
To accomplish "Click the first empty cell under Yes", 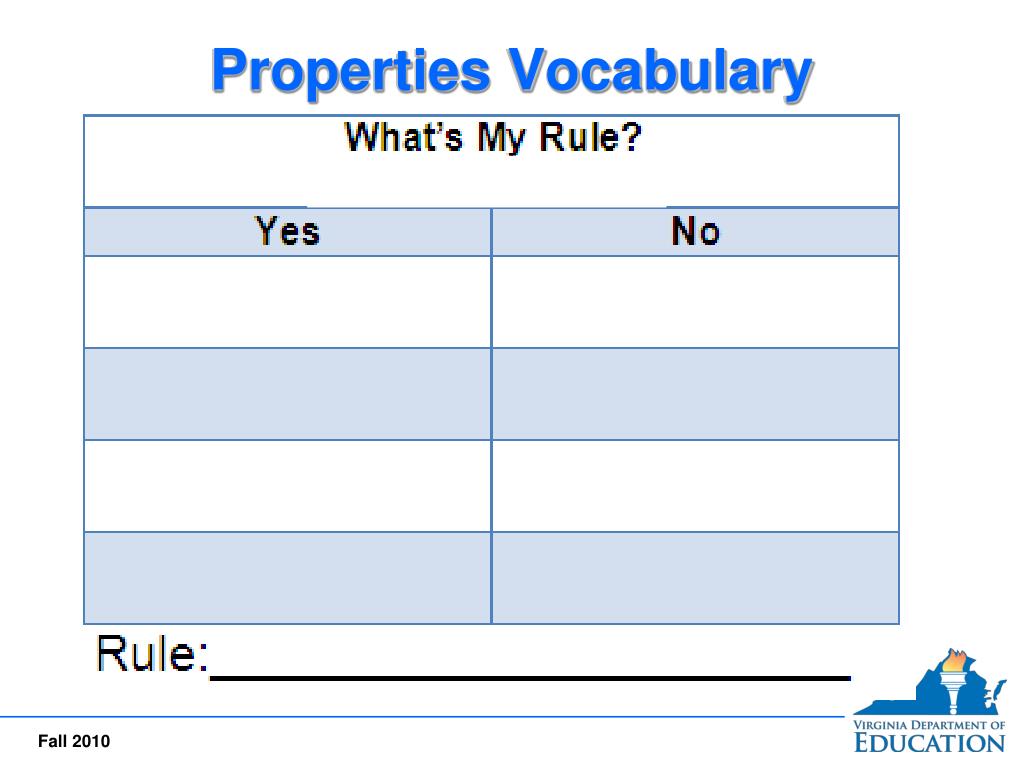I will [287, 302].
